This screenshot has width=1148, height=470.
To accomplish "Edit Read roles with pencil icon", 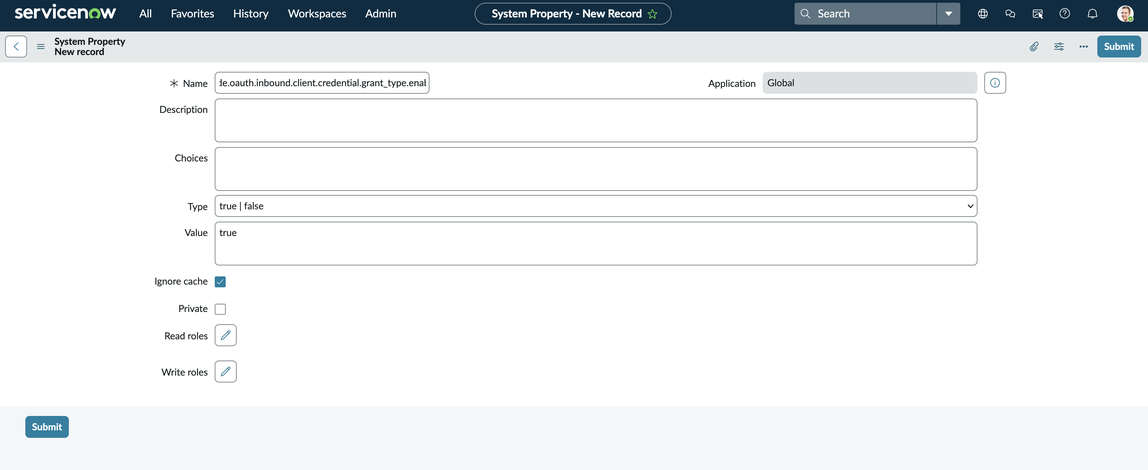I will (226, 336).
